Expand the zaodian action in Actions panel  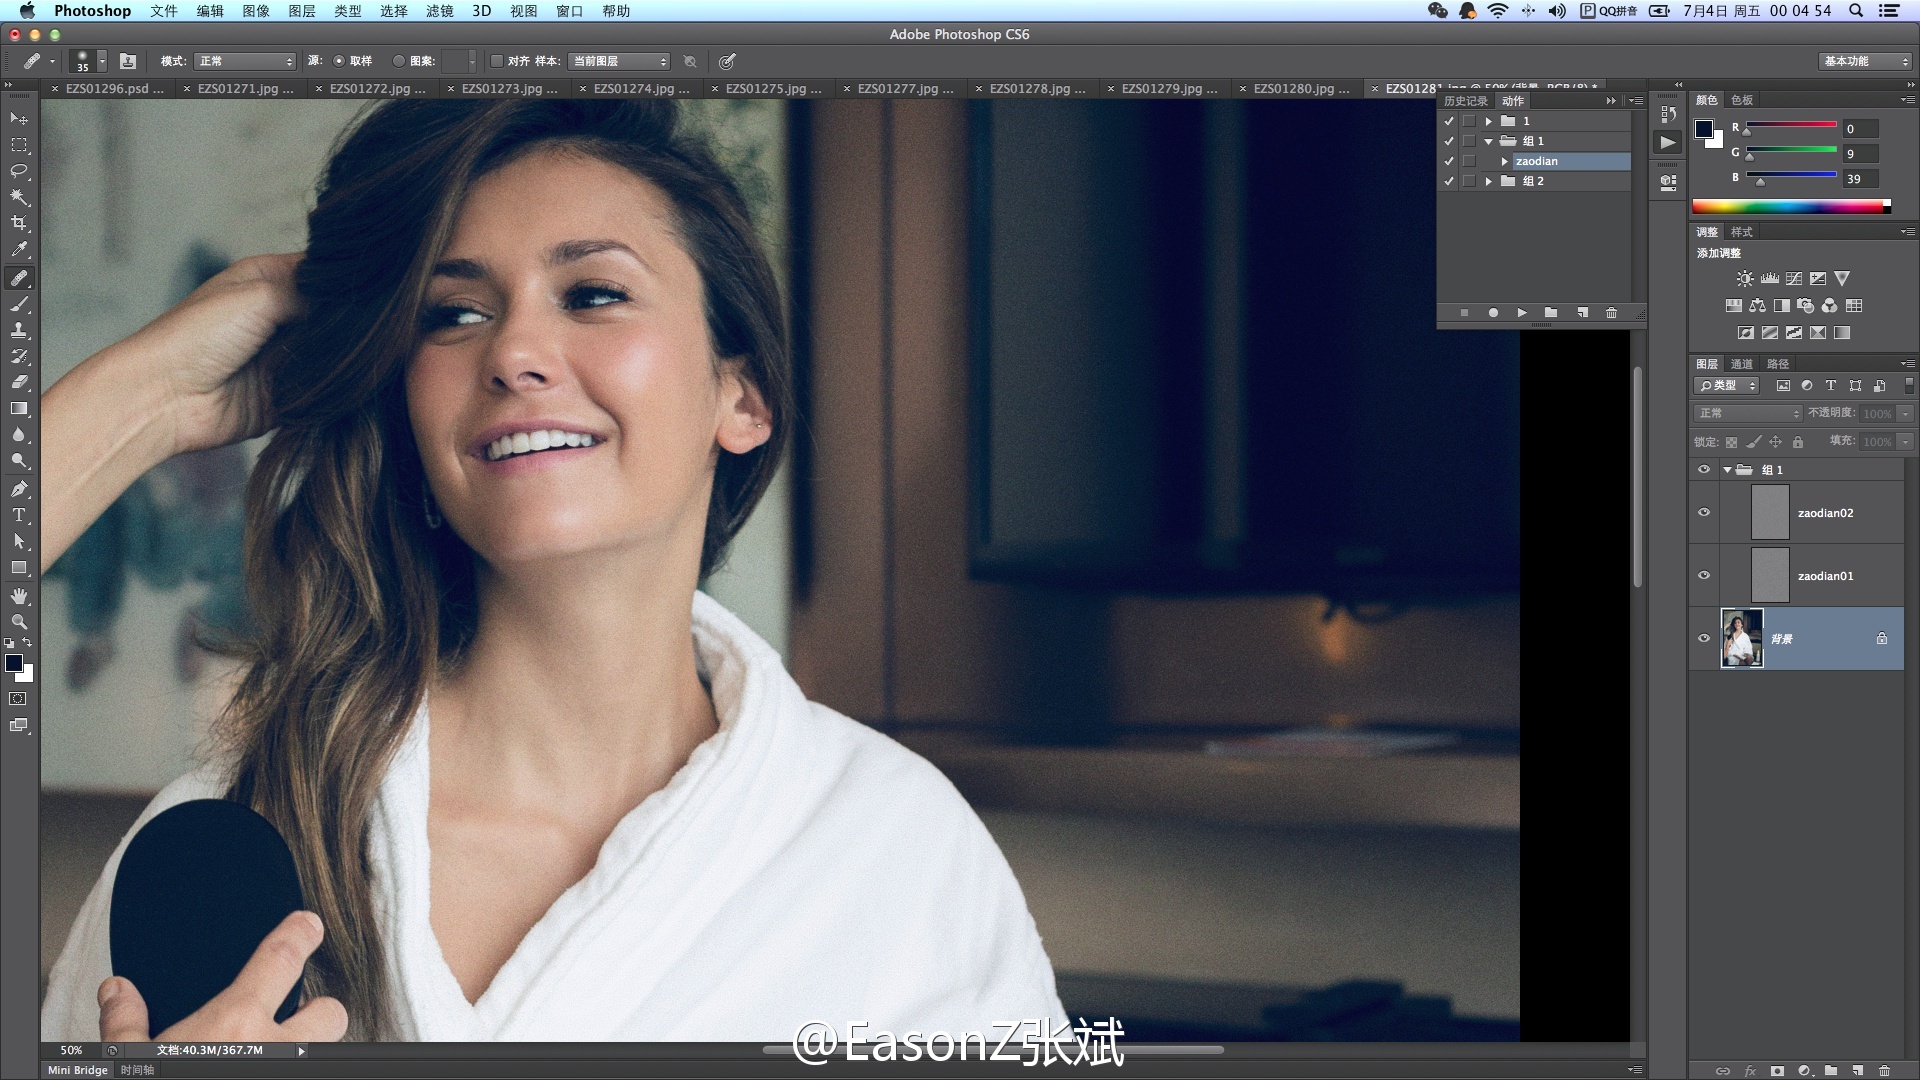coord(1505,161)
